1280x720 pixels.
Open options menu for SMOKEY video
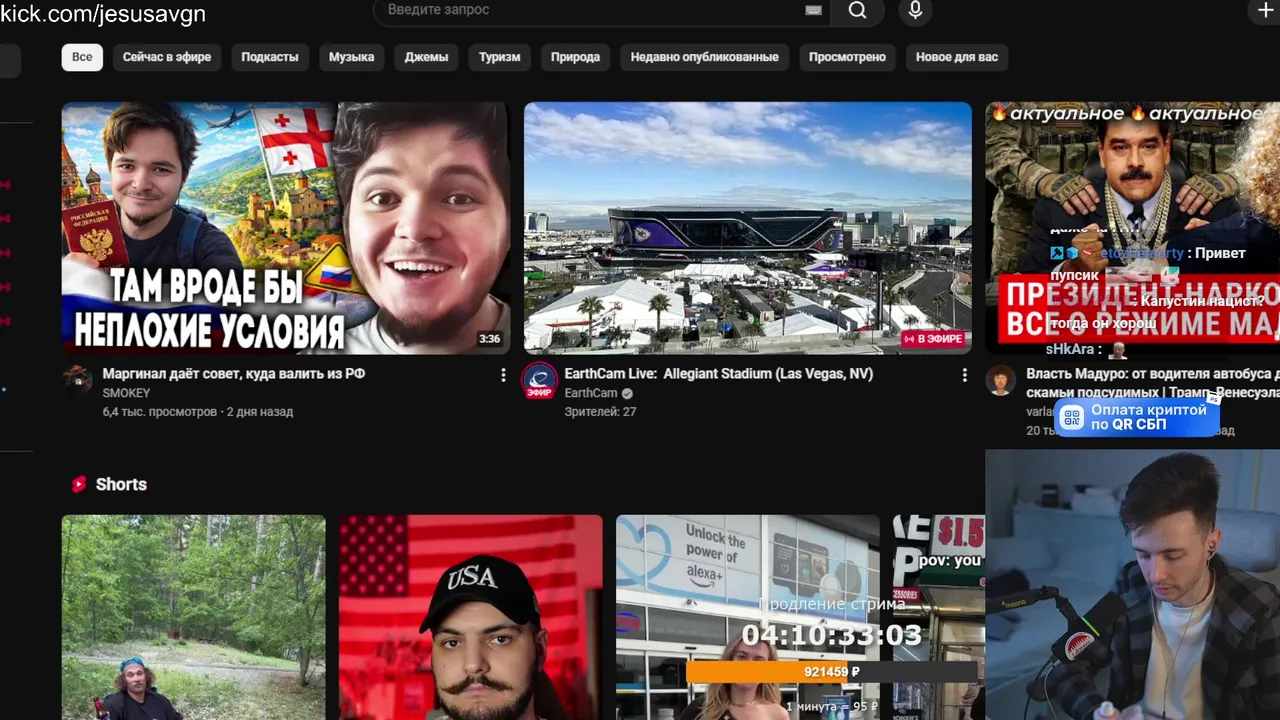click(502, 375)
